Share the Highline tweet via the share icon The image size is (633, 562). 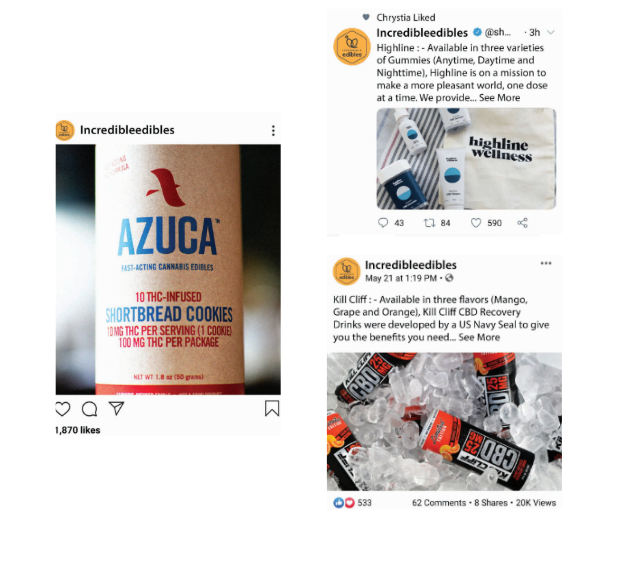[522, 223]
